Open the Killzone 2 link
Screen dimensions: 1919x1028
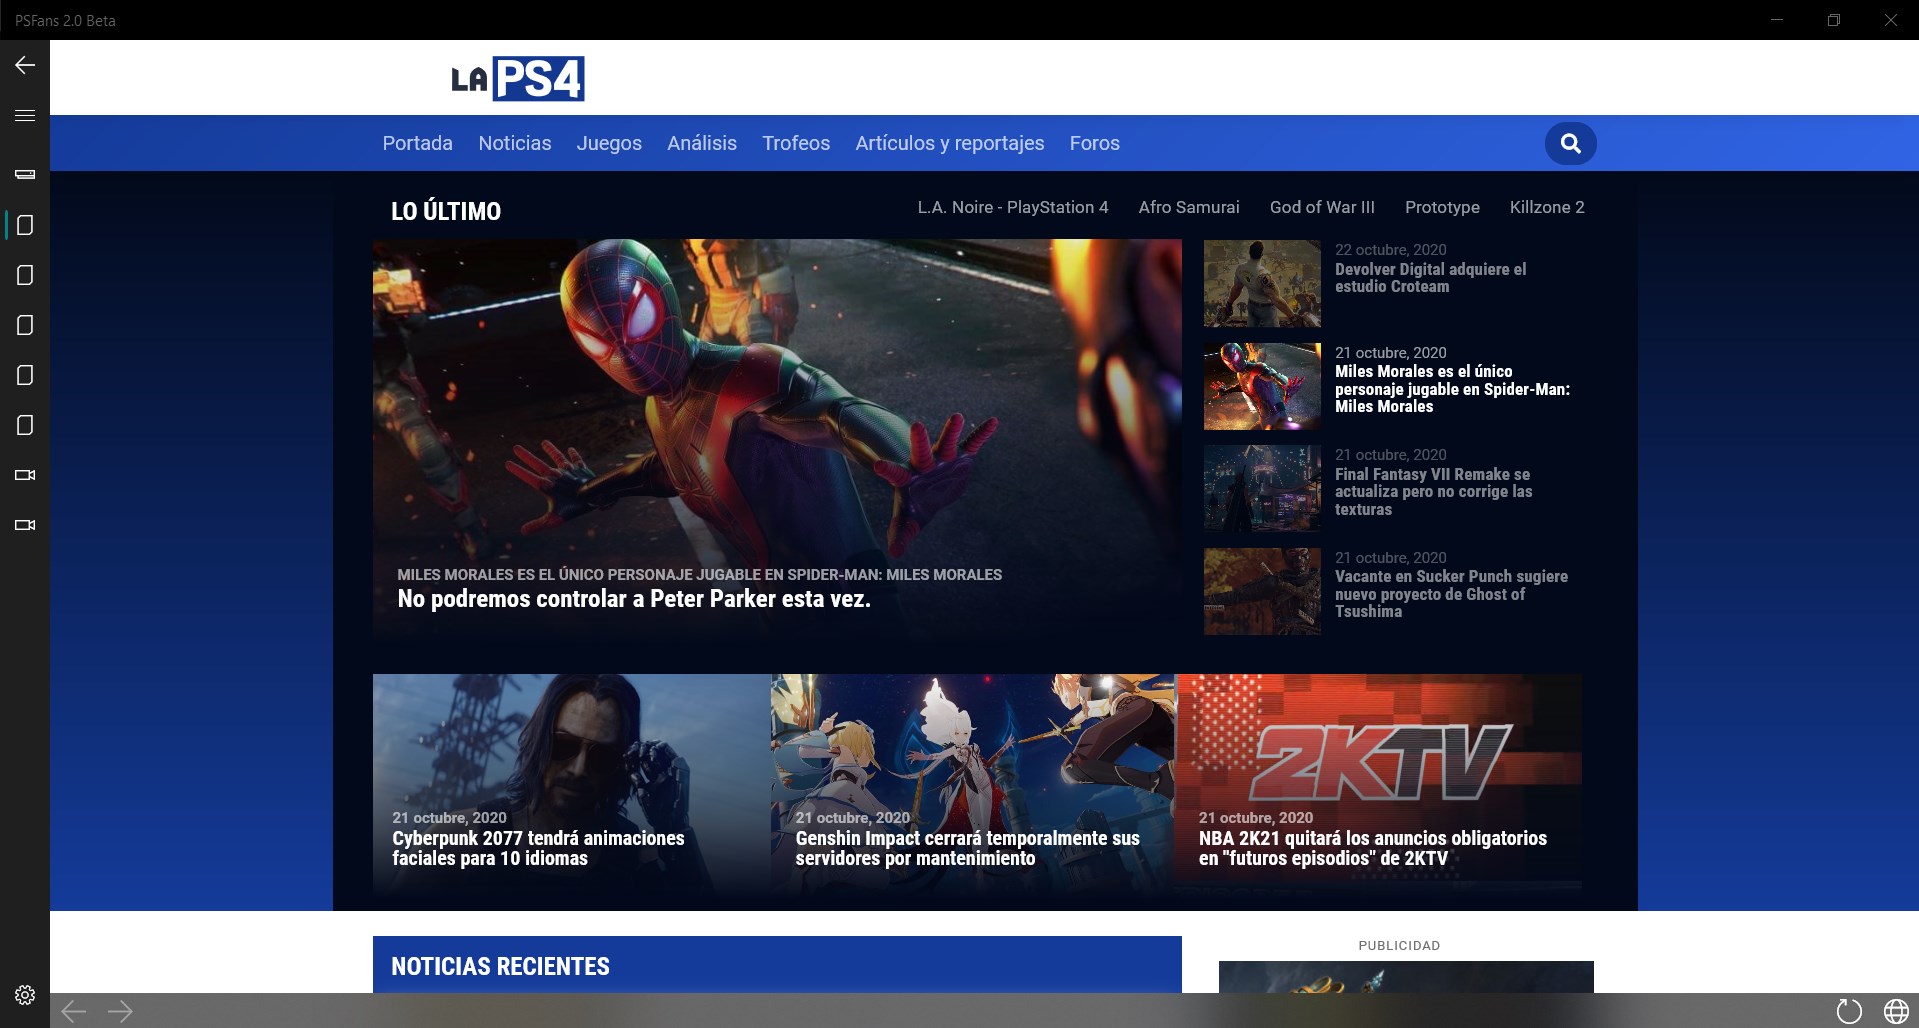(x=1547, y=207)
